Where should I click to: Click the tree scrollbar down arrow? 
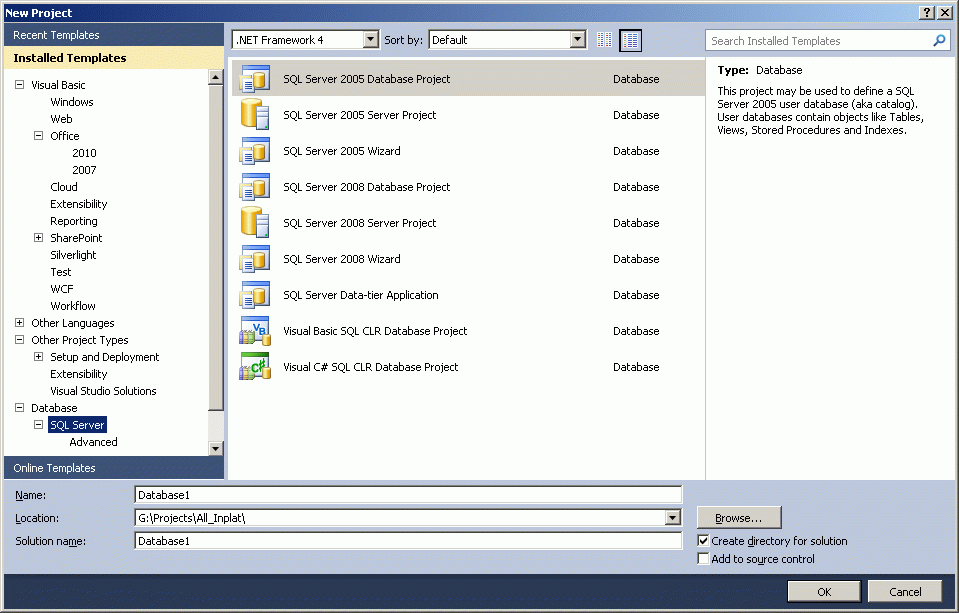point(215,448)
